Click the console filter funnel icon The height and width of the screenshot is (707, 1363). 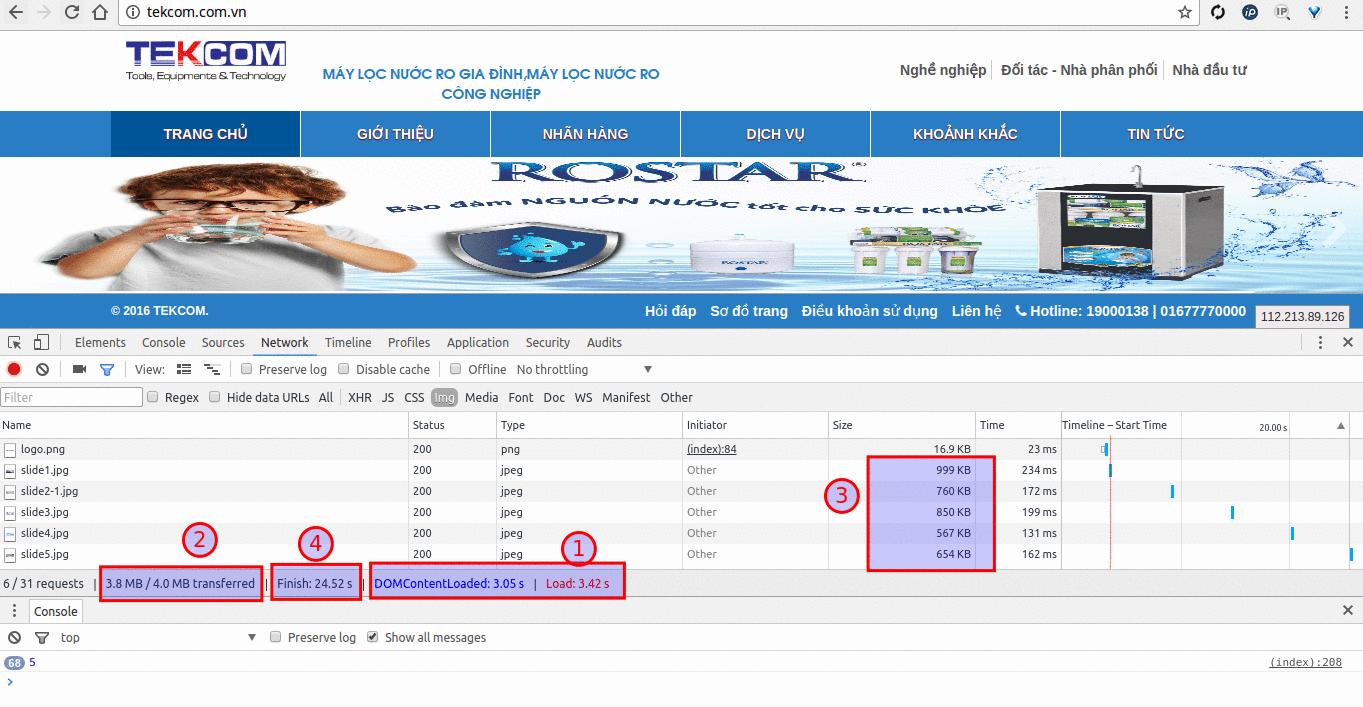point(42,637)
